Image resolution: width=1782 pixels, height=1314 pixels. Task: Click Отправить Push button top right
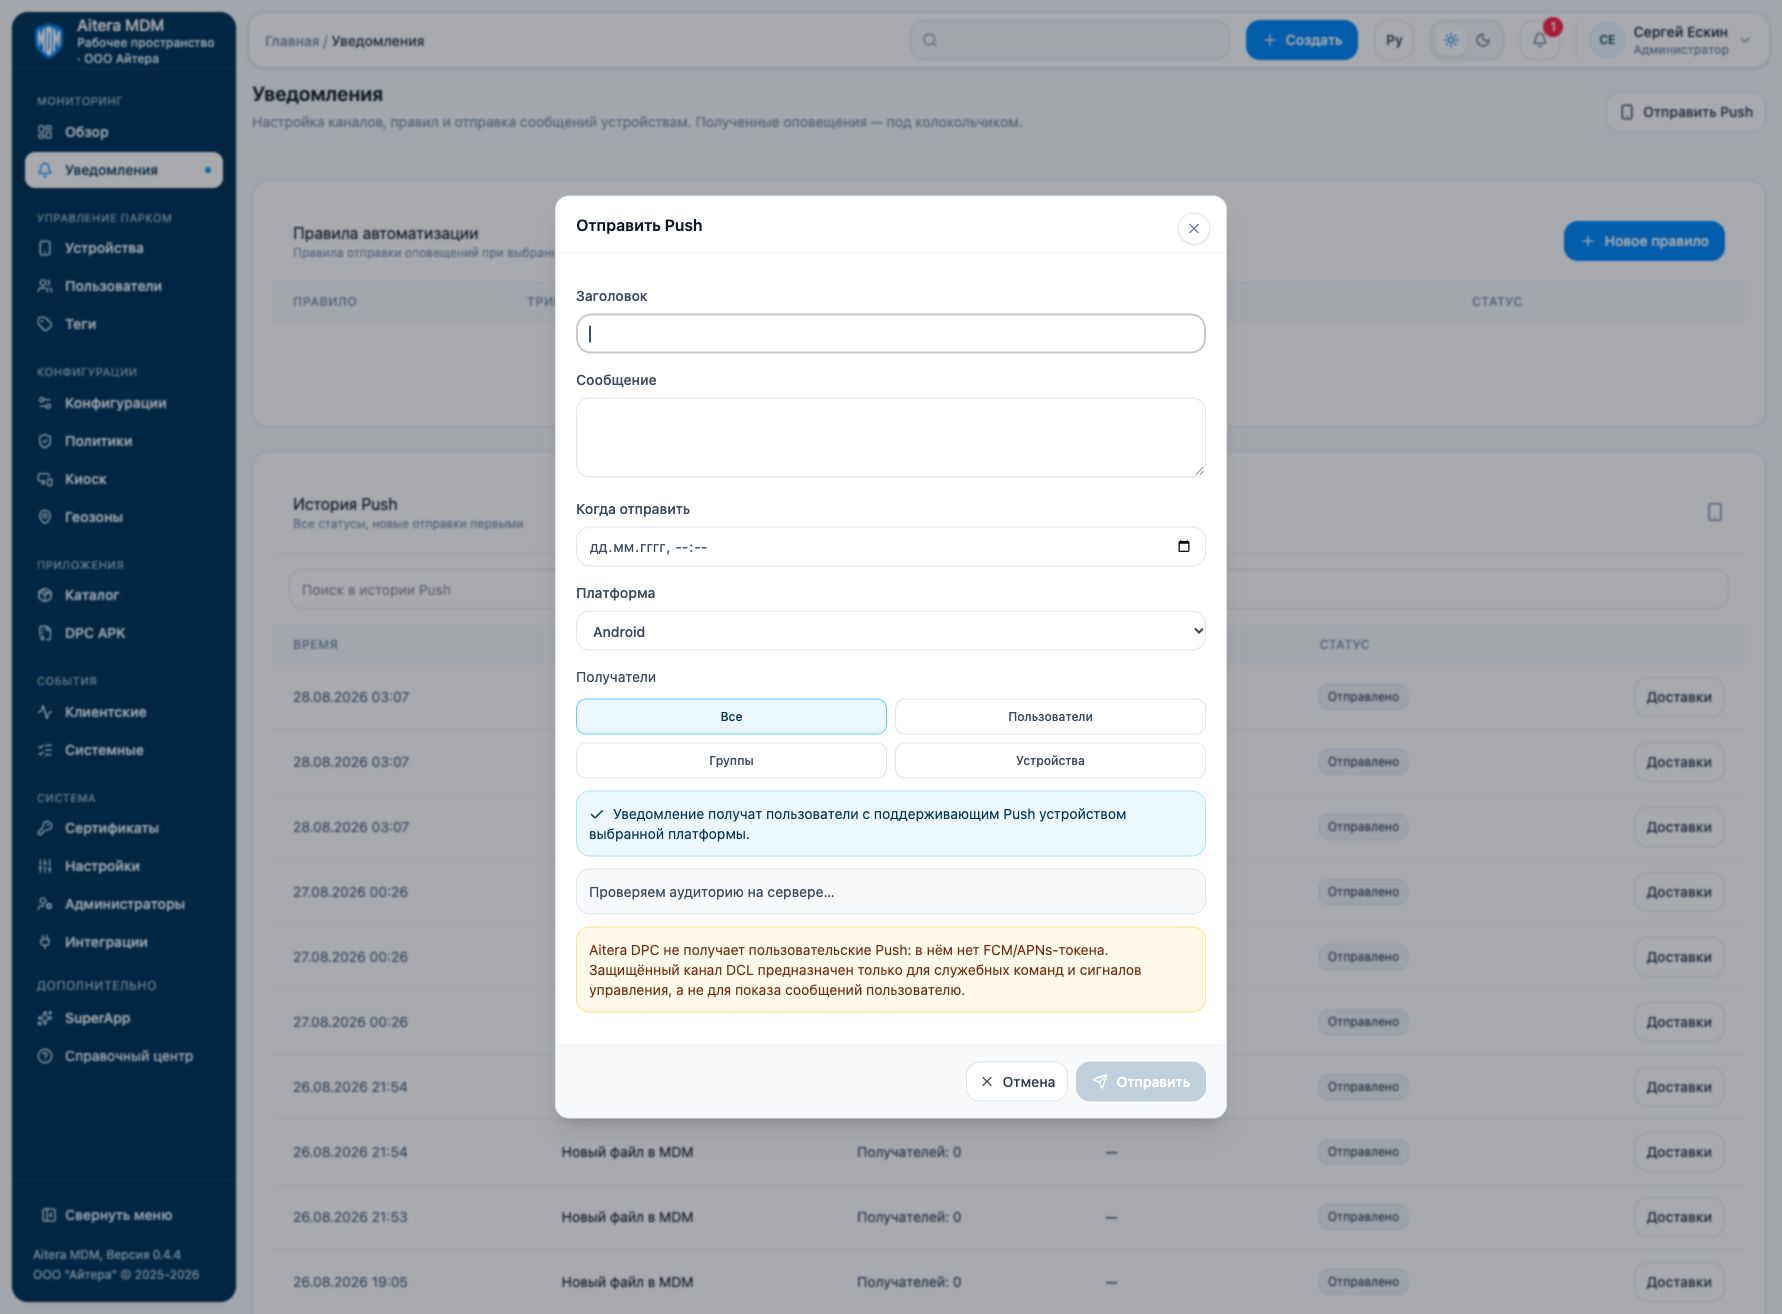[x=1686, y=112]
